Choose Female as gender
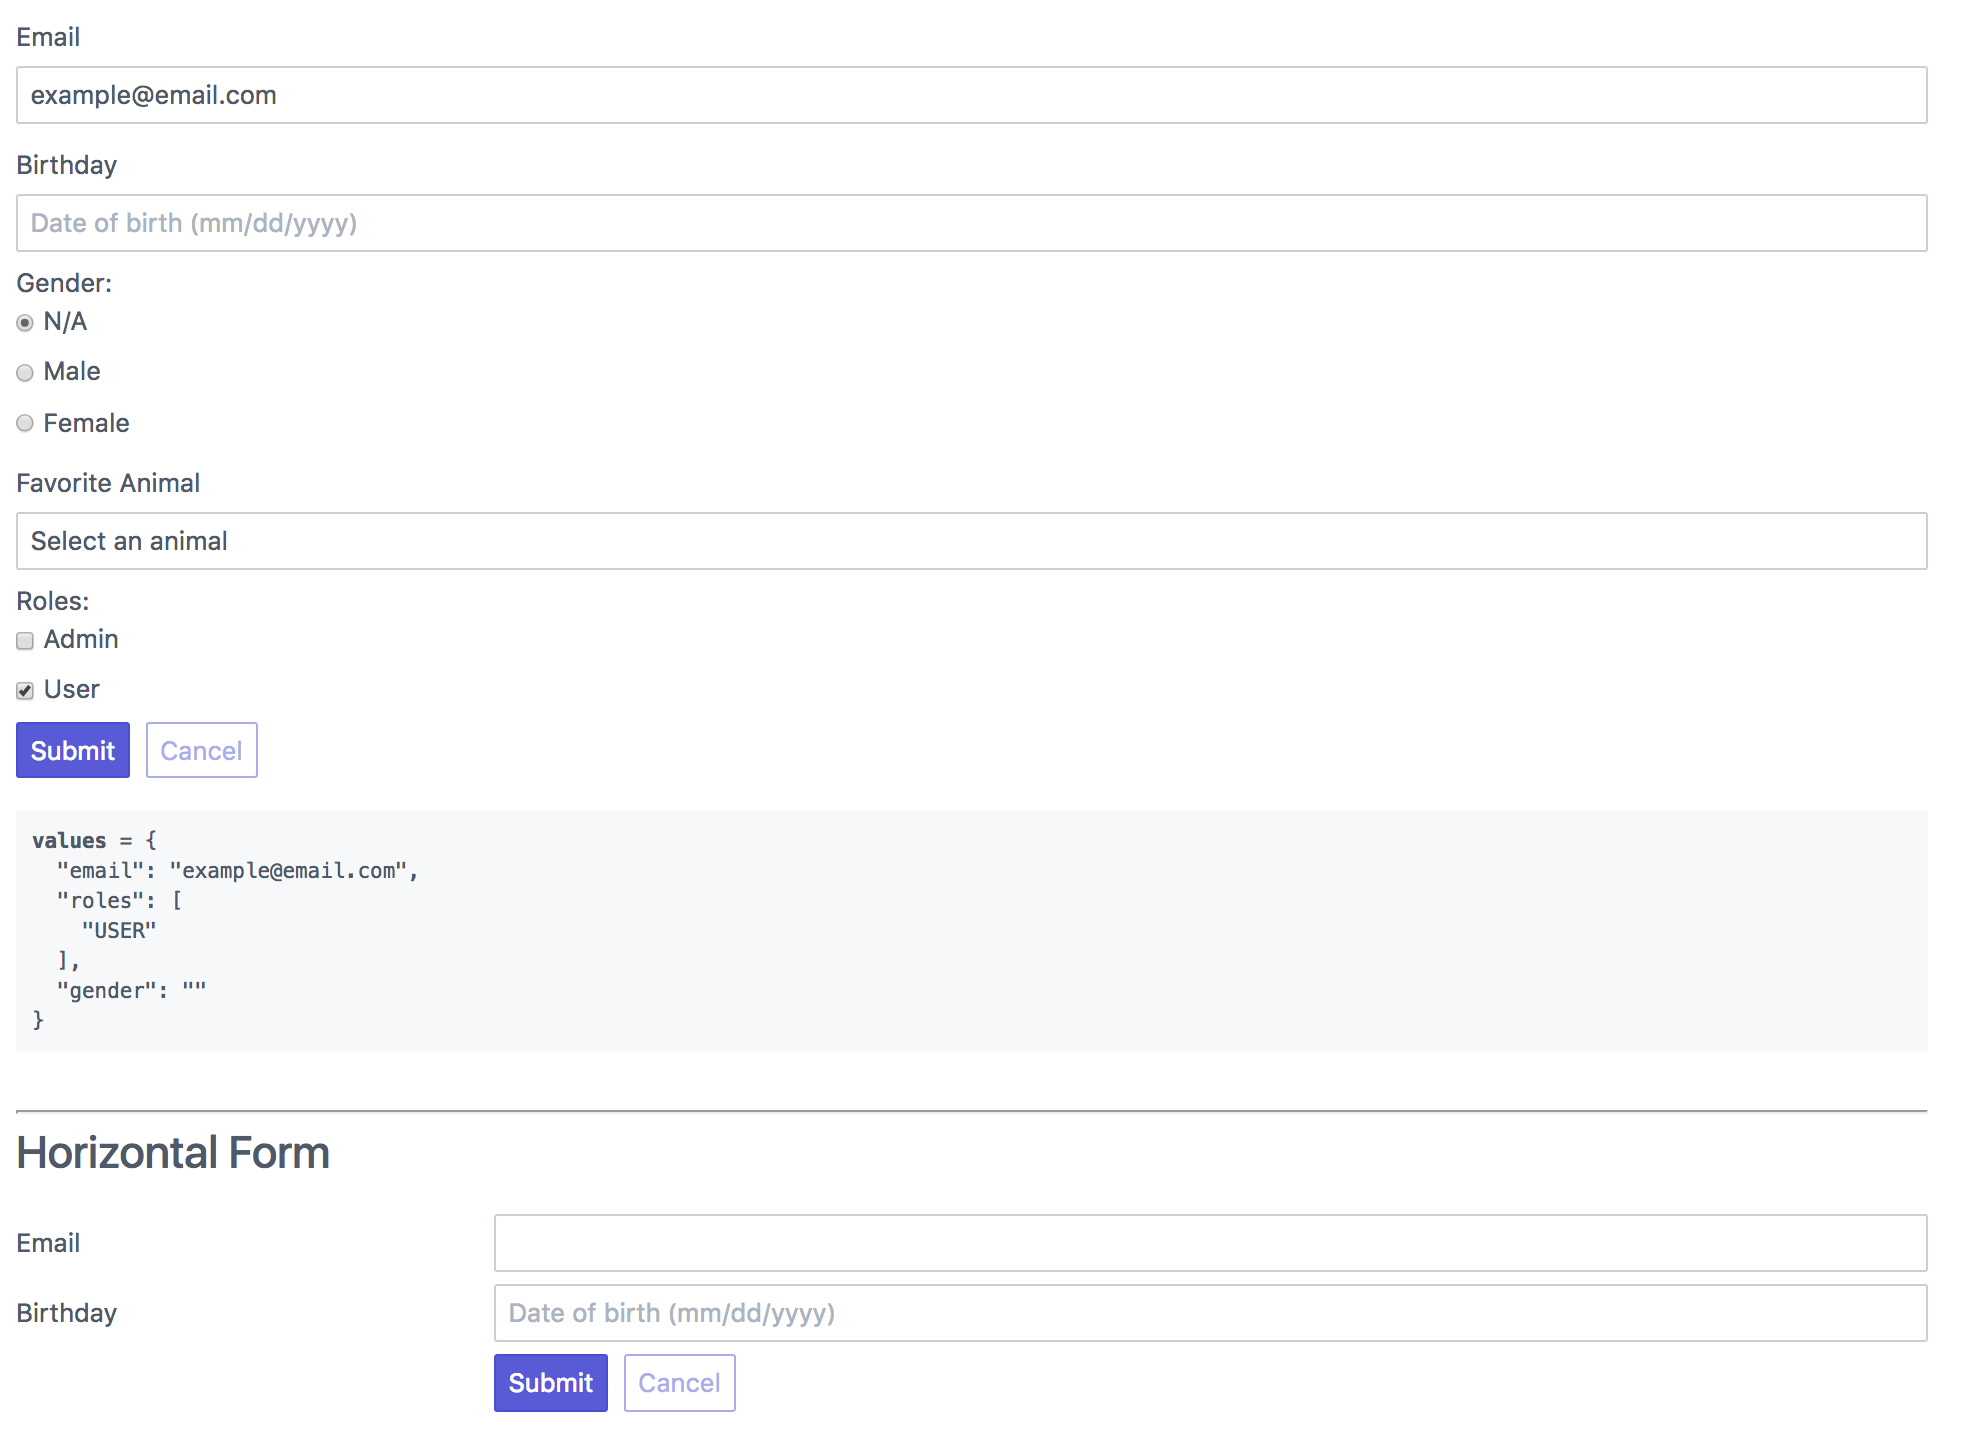The image size is (1972, 1434). coord(25,423)
